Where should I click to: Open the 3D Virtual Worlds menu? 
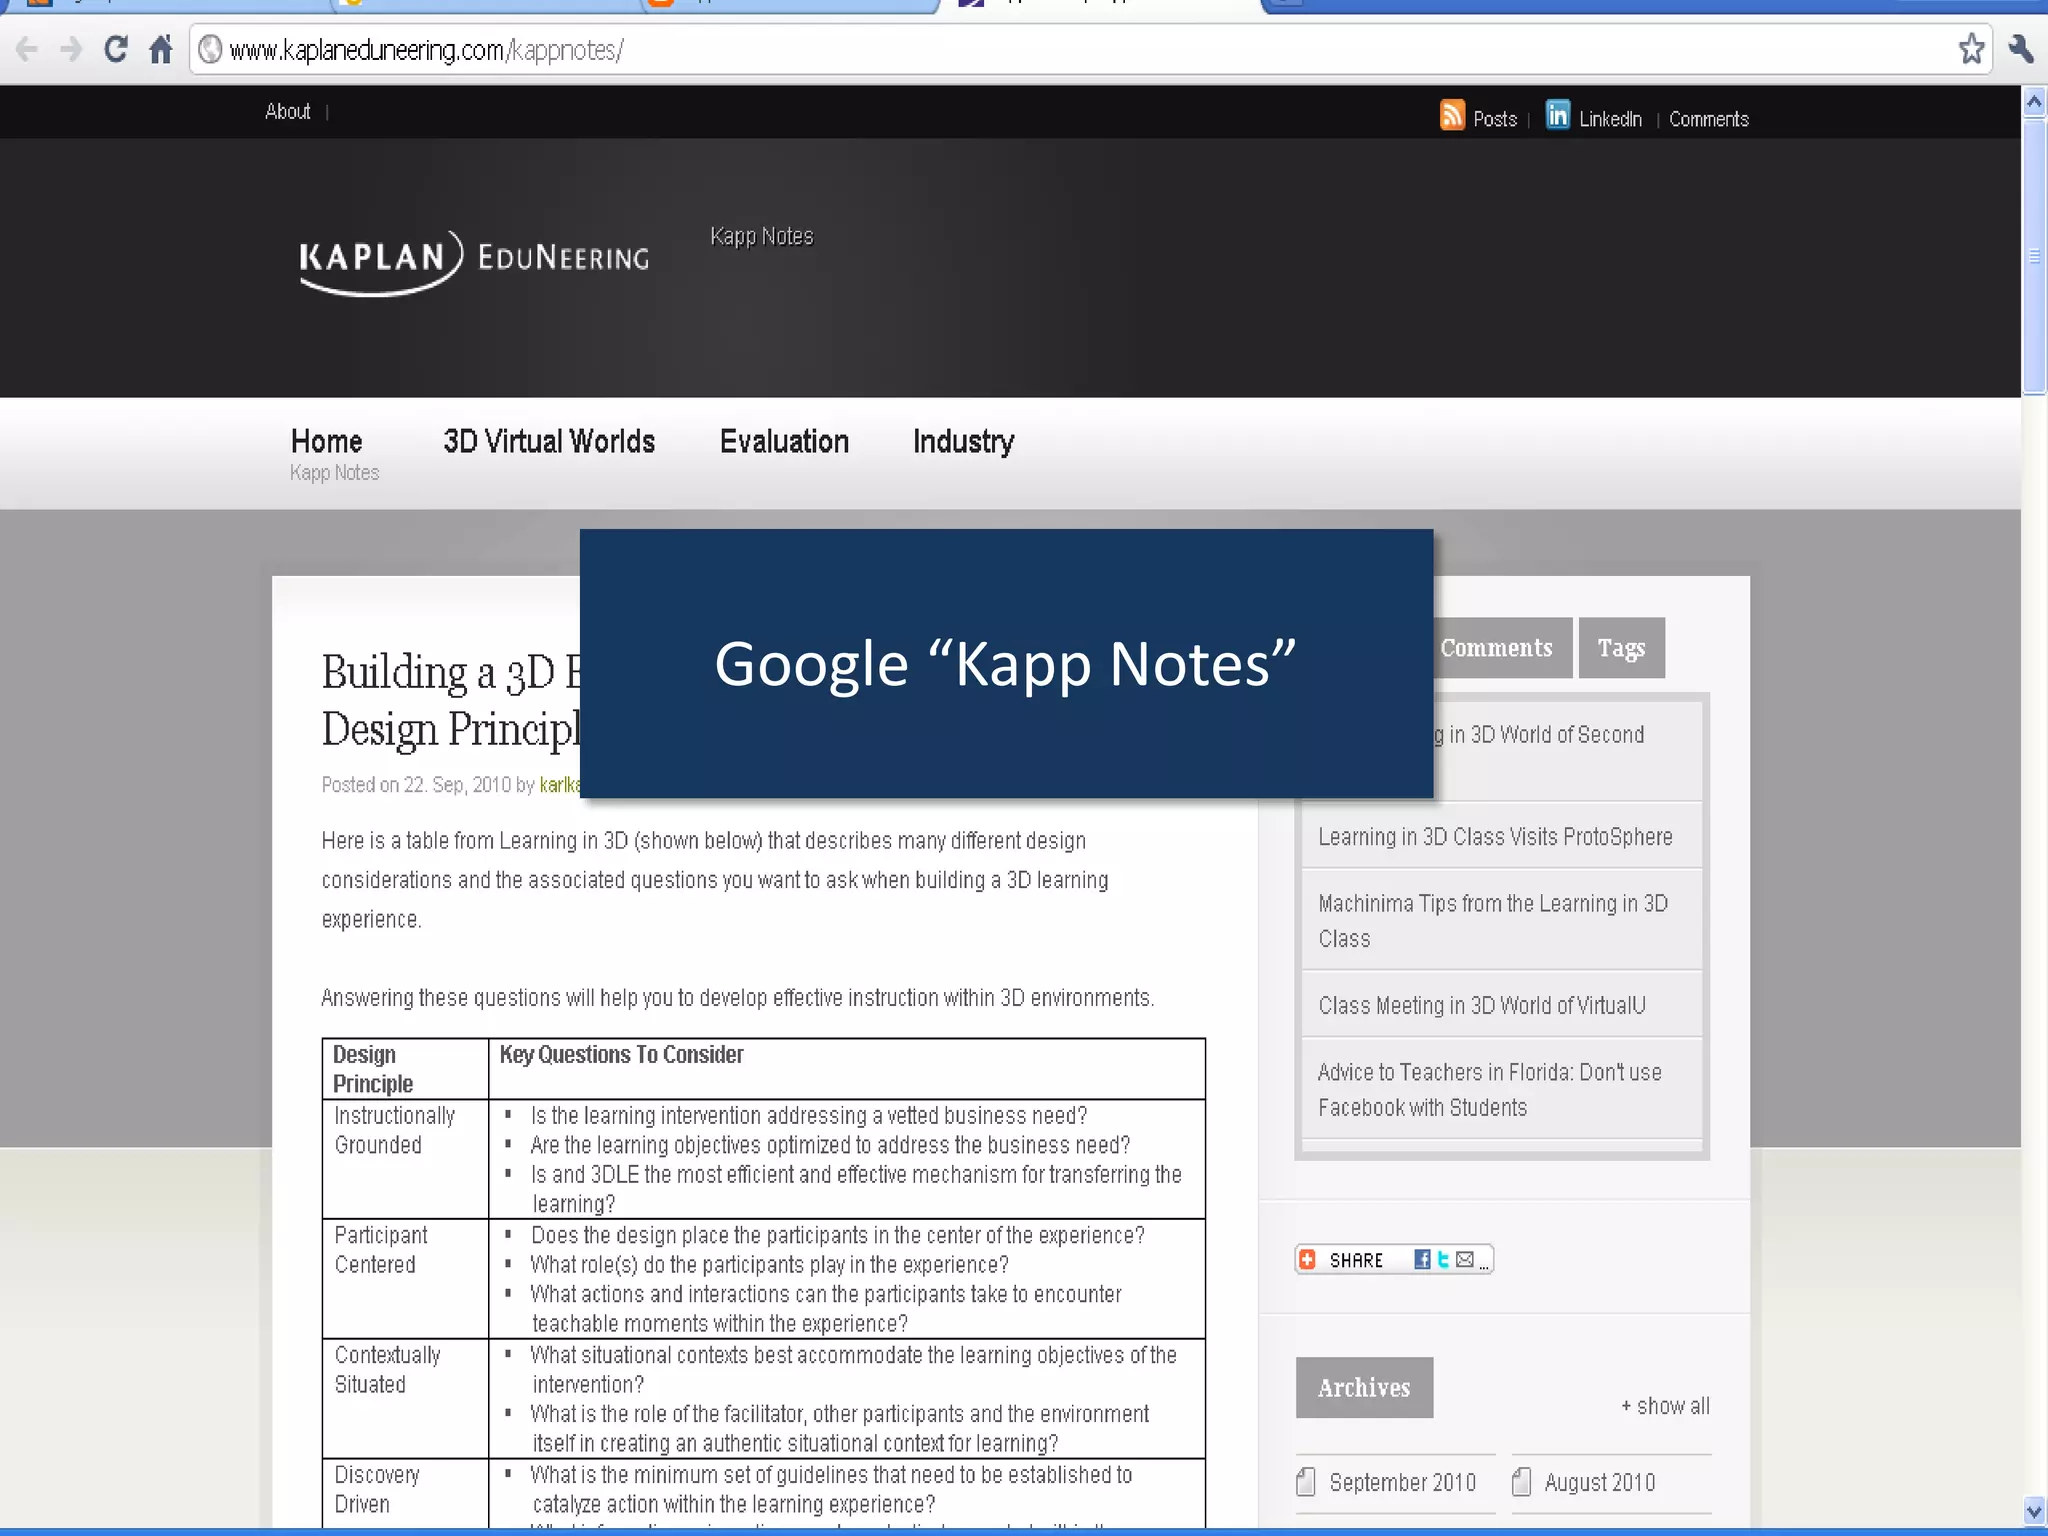point(549,441)
